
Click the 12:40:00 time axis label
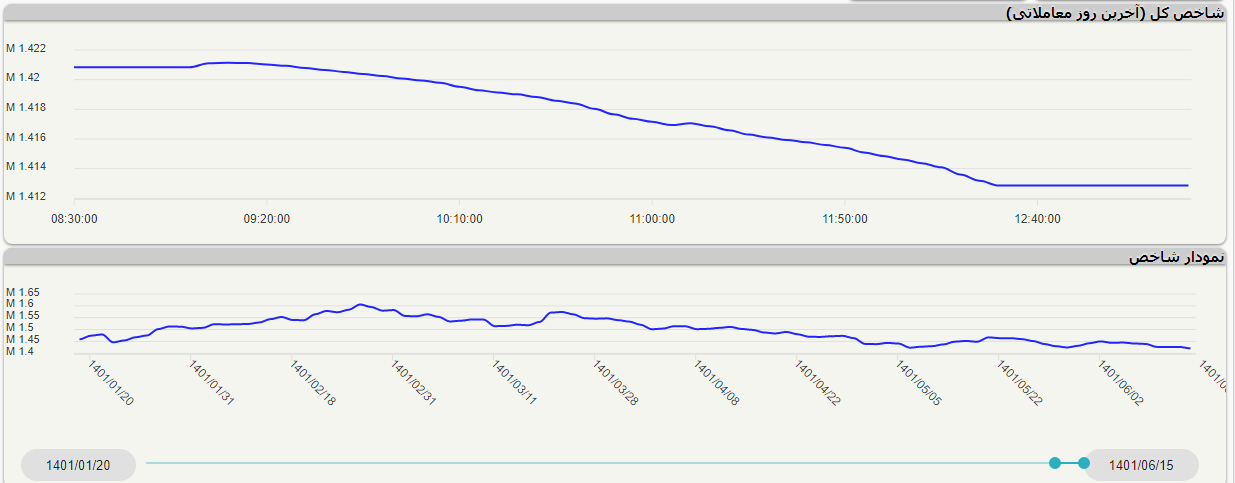tap(1037, 219)
